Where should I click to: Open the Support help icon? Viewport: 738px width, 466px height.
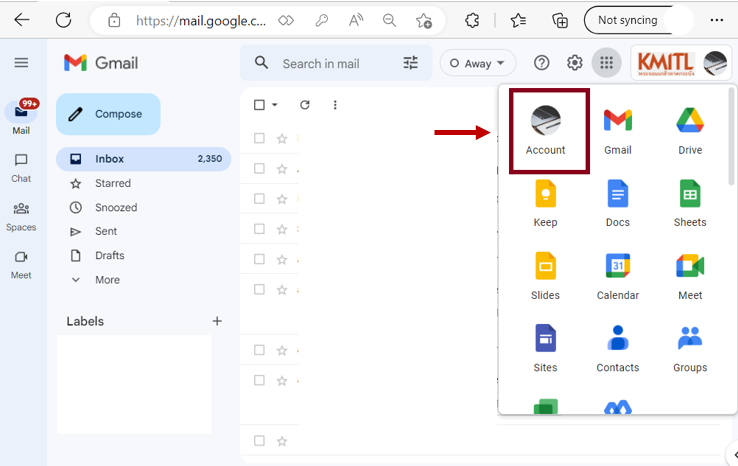tap(541, 63)
